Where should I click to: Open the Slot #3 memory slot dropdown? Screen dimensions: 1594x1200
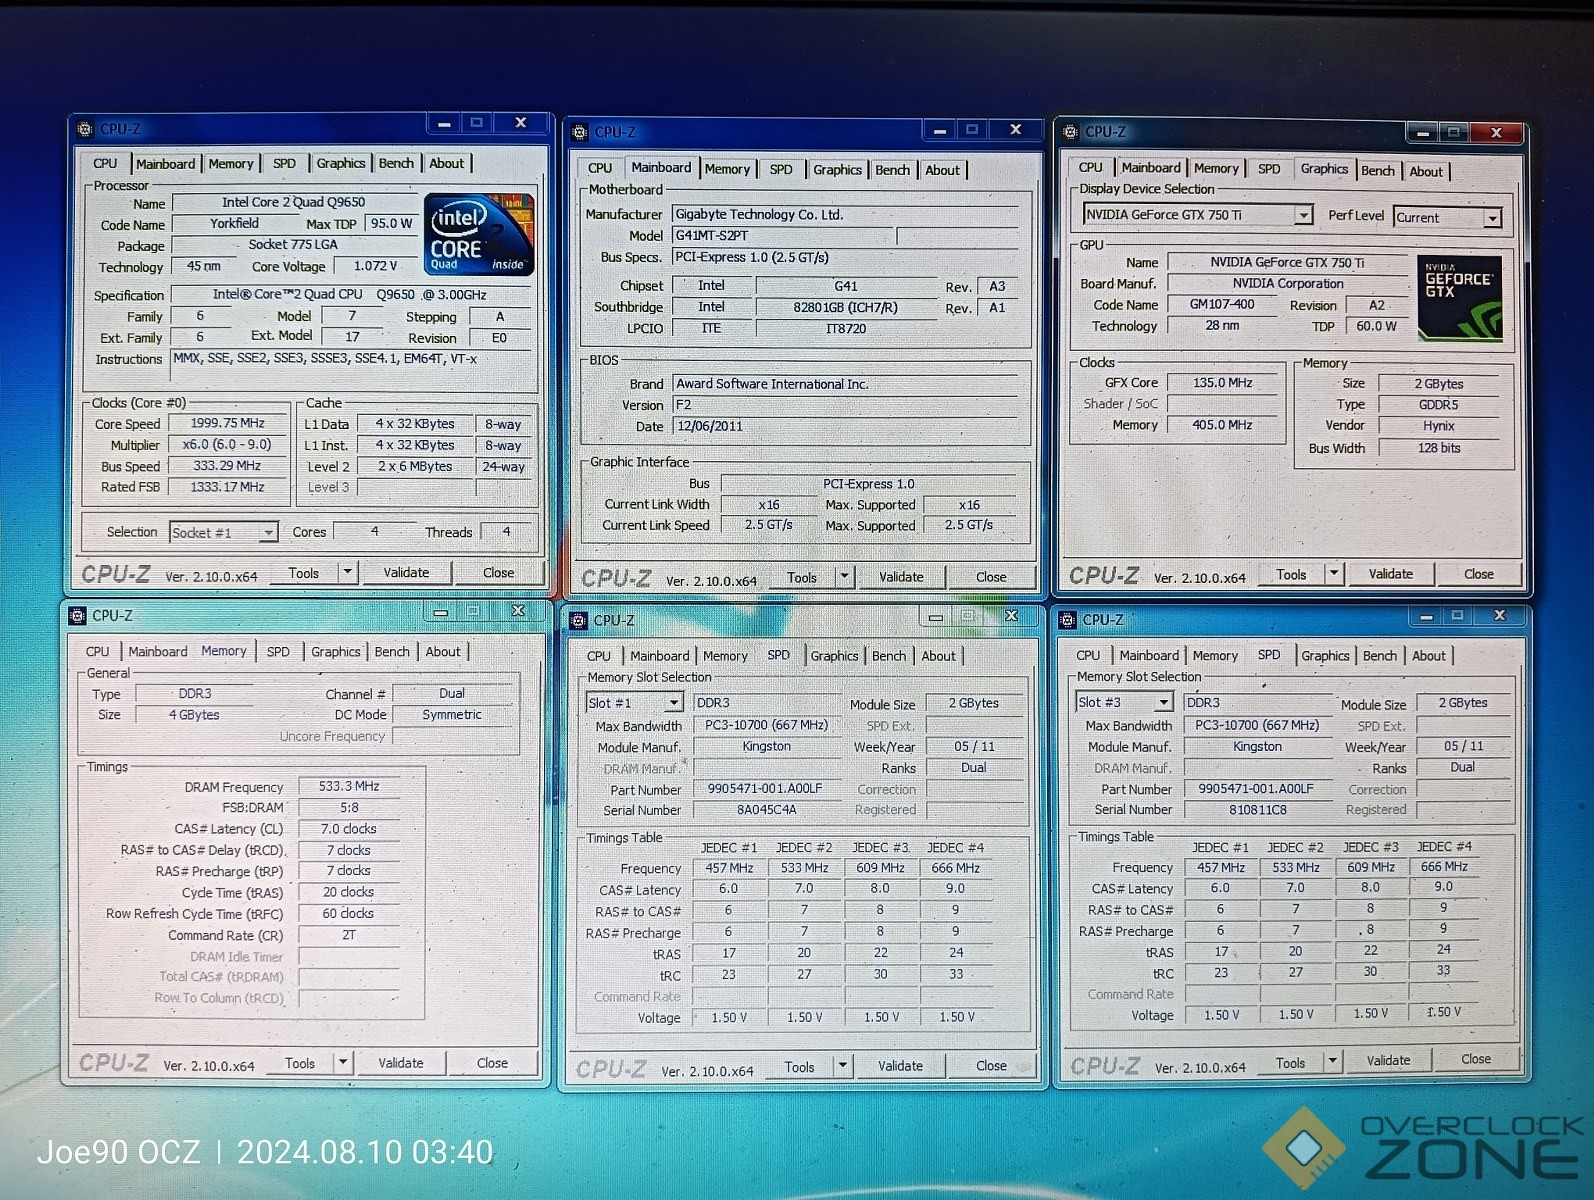(1163, 703)
